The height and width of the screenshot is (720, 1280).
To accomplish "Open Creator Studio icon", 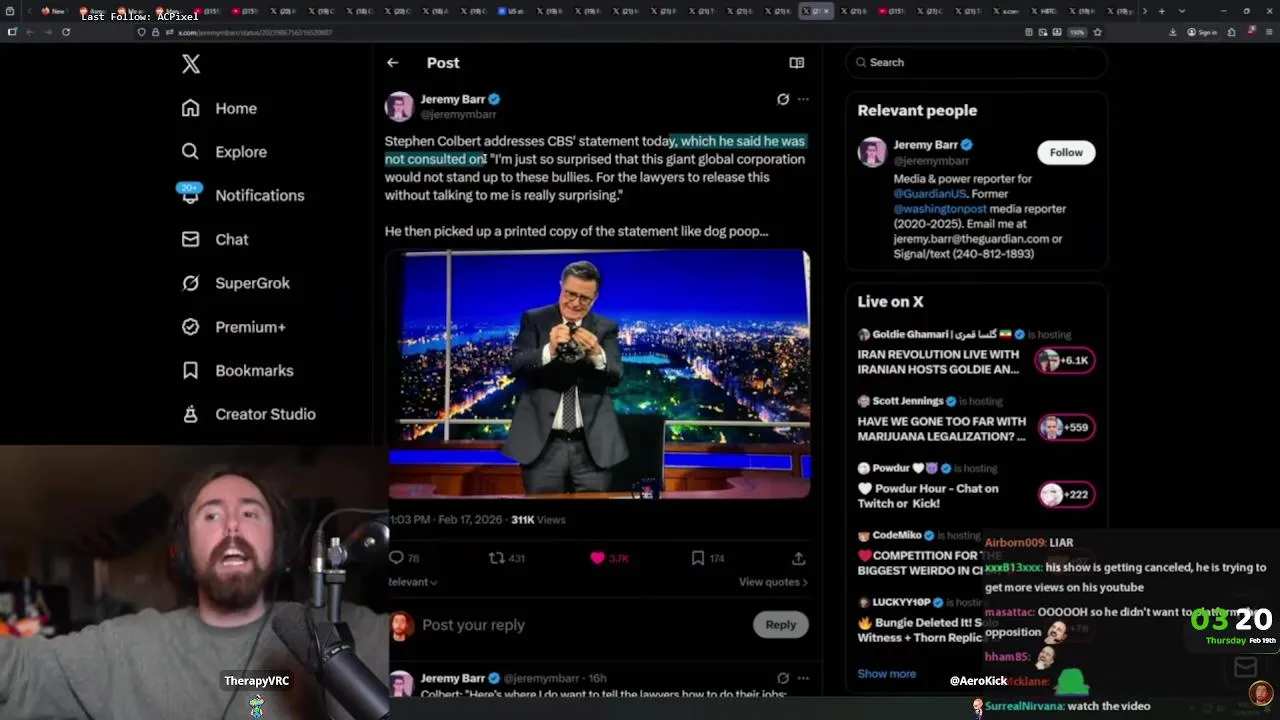I will pyautogui.click(x=190, y=414).
